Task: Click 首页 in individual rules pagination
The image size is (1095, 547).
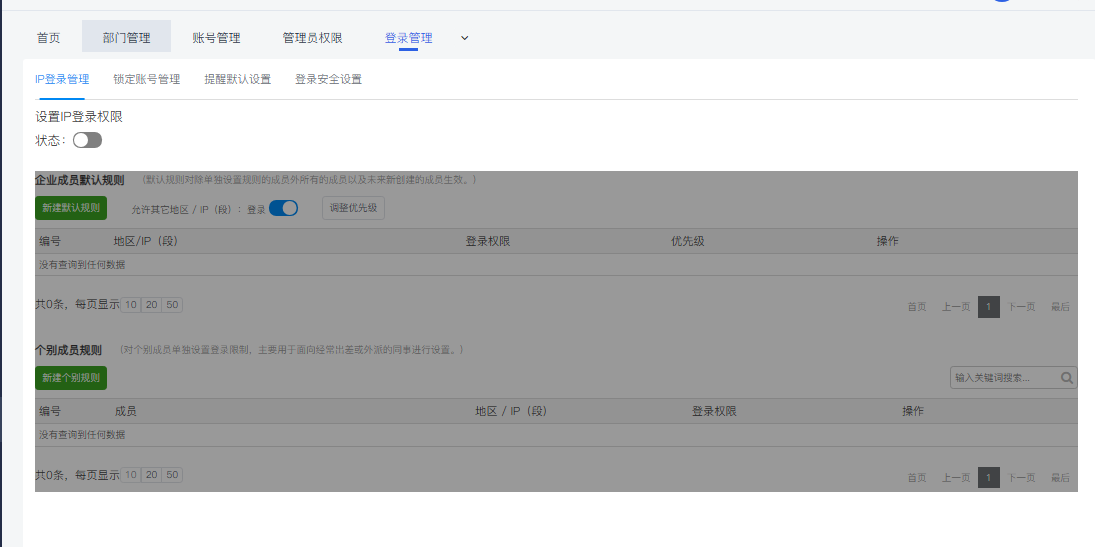Action: coord(917,478)
